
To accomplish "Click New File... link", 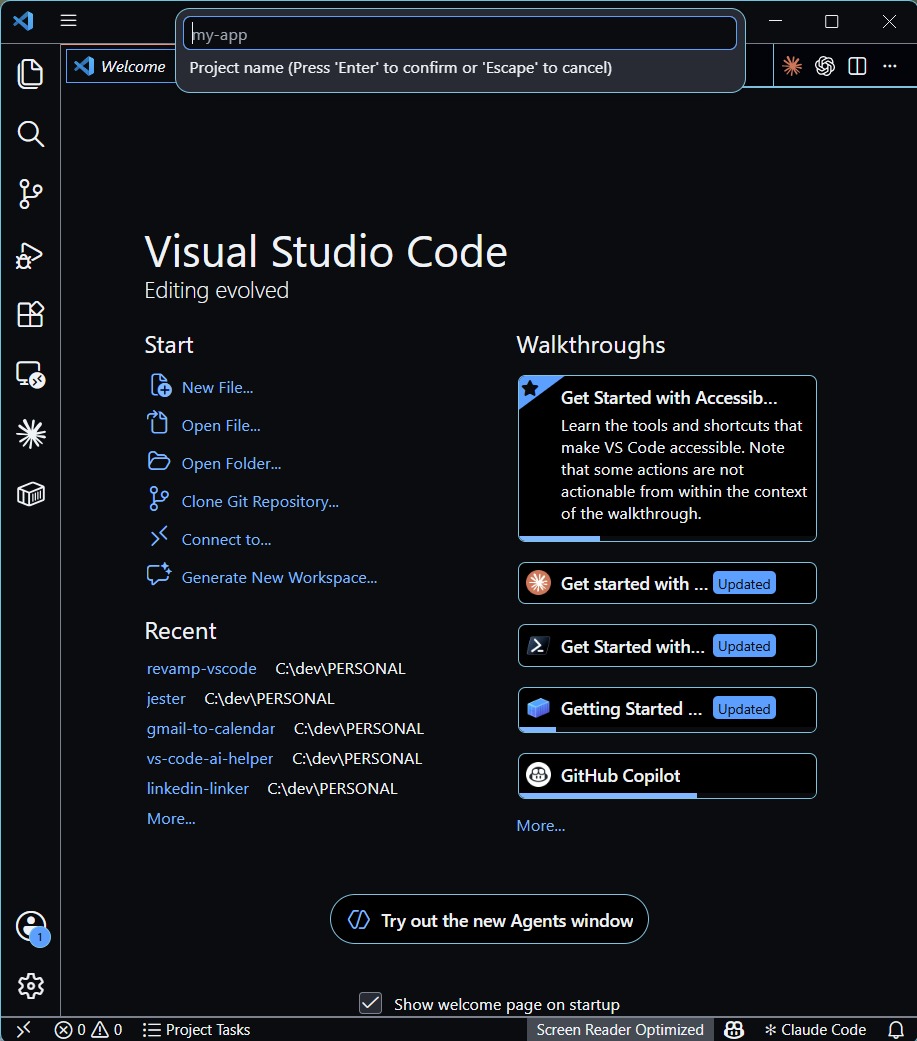I will (x=217, y=388).
